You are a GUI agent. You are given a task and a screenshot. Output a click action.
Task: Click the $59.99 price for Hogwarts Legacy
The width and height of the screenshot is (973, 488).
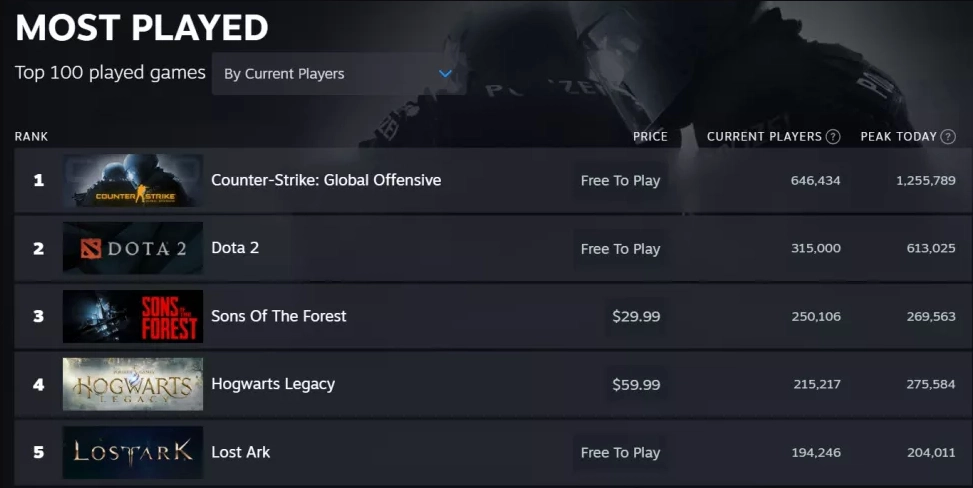[636, 384]
